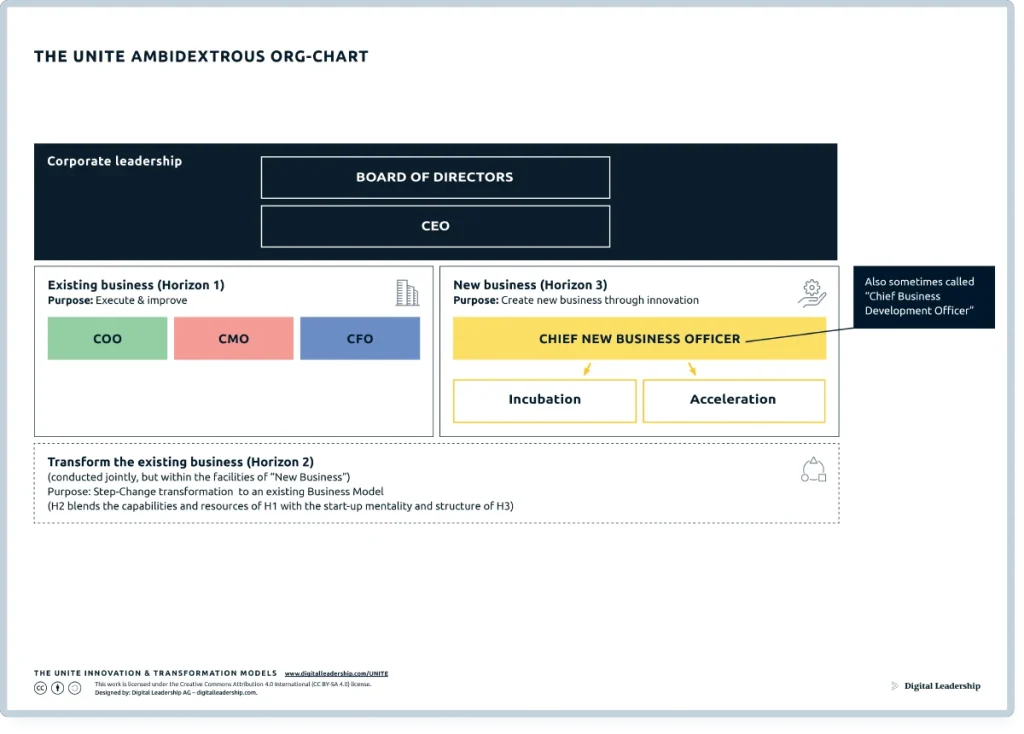Screen dimensions: 1024x734
Task: Click the left yellow arrow toward Incubation
Action: coord(588,370)
